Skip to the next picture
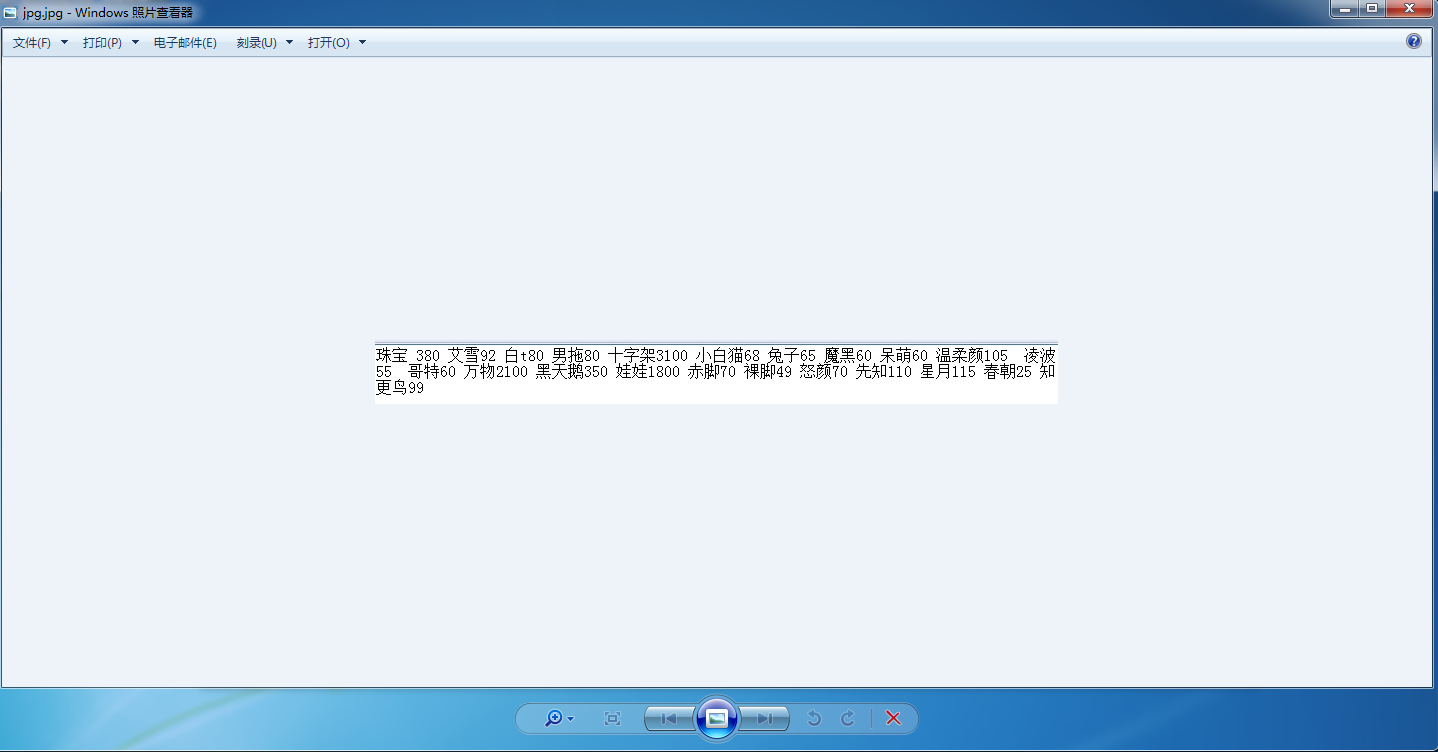The image size is (1438, 752). click(x=764, y=718)
